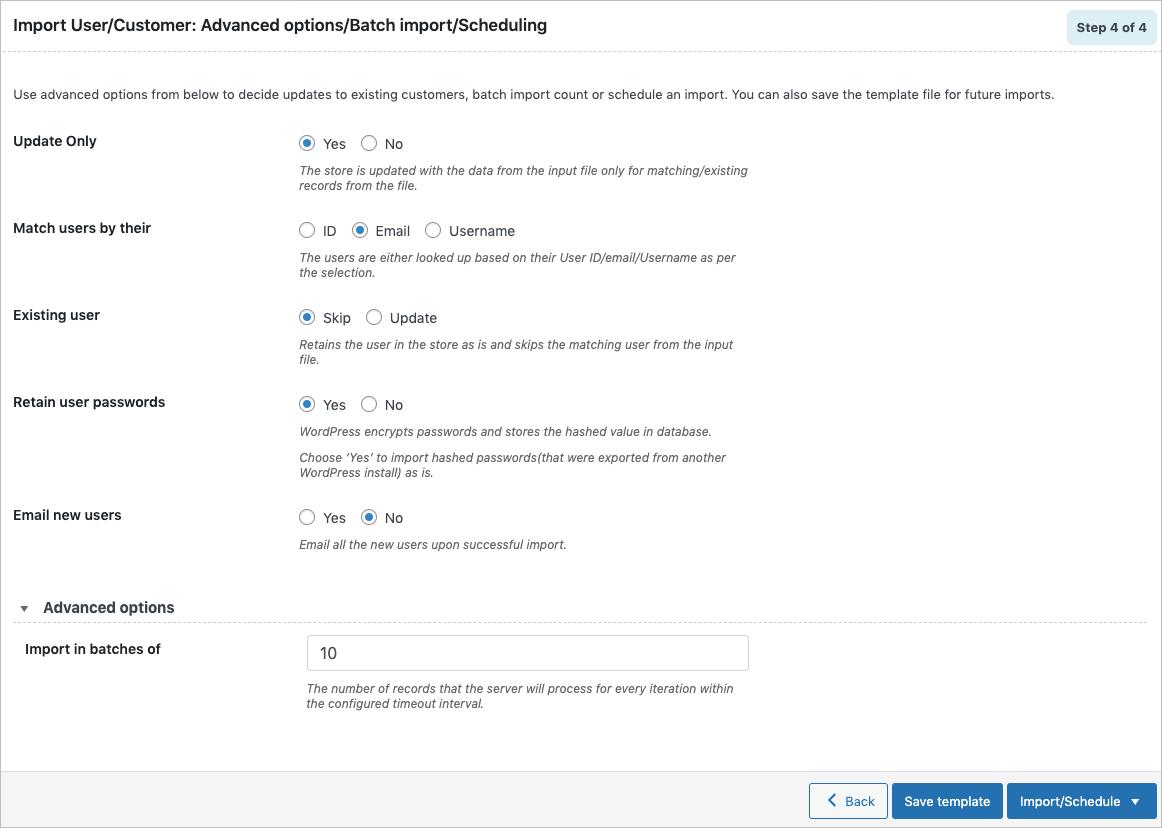Click the page heading Import User/Customer
This screenshot has height=828, width=1162.
click(x=100, y=25)
